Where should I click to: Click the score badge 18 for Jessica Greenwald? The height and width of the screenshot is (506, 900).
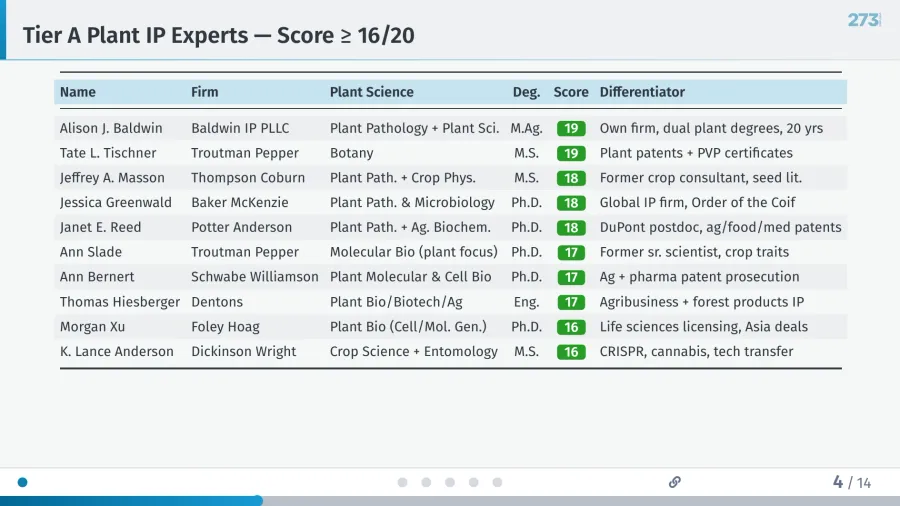tap(571, 203)
